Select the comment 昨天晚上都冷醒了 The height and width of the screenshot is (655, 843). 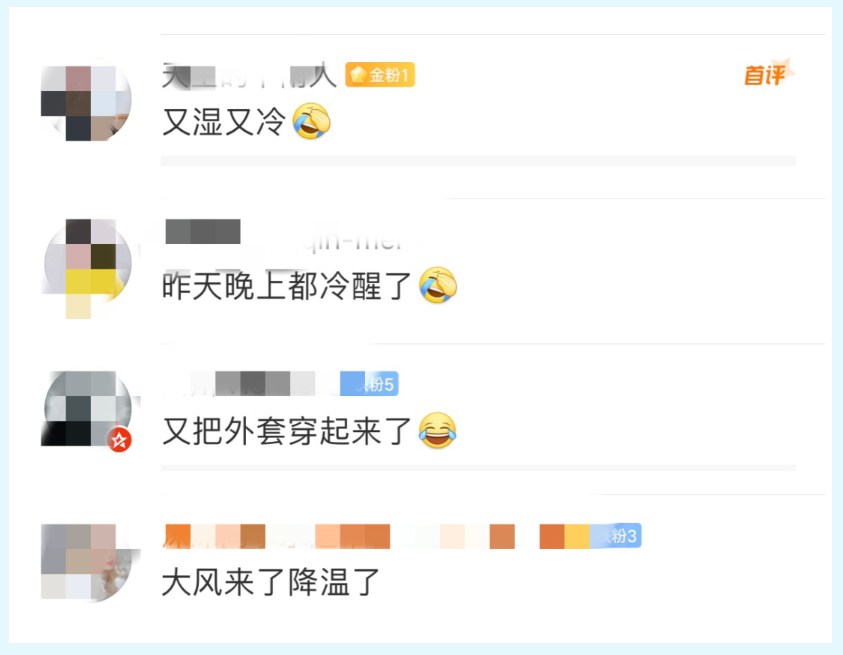coord(287,286)
